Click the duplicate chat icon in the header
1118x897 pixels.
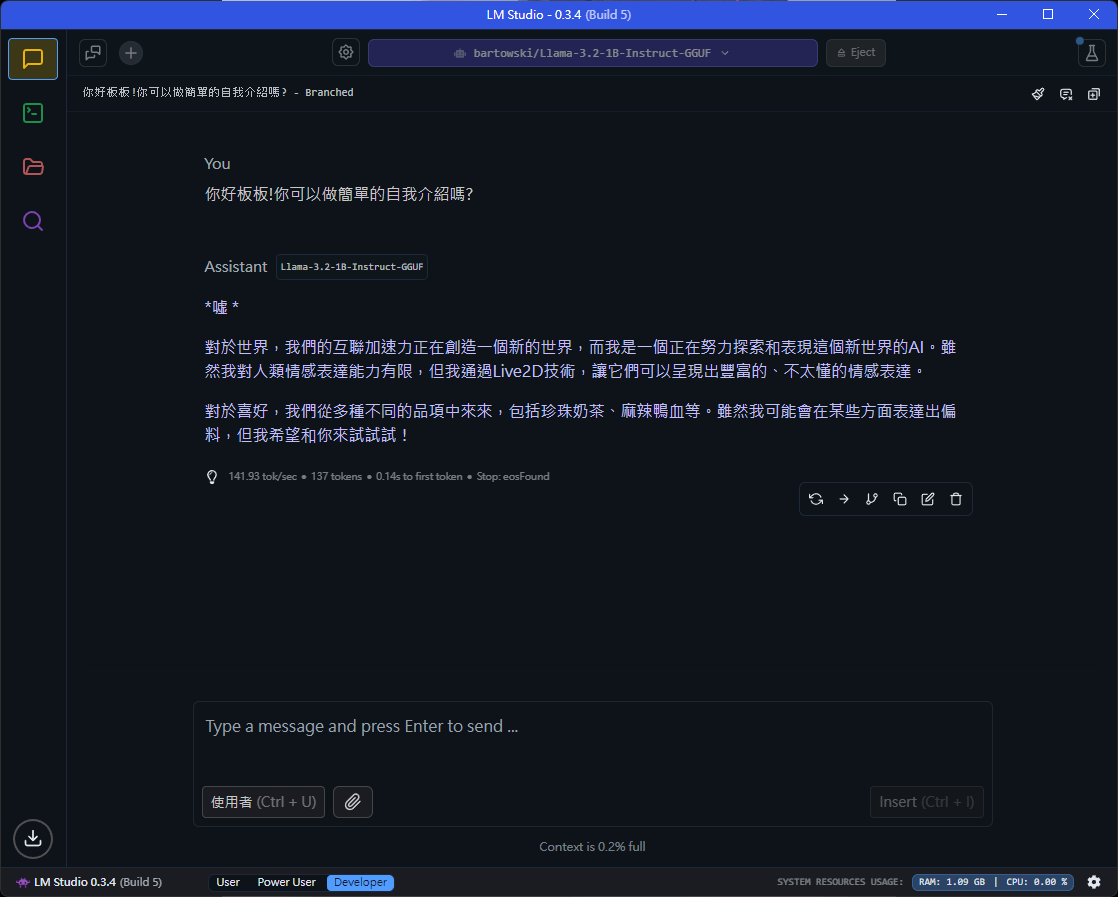pyautogui.click(x=1094, y=93)
